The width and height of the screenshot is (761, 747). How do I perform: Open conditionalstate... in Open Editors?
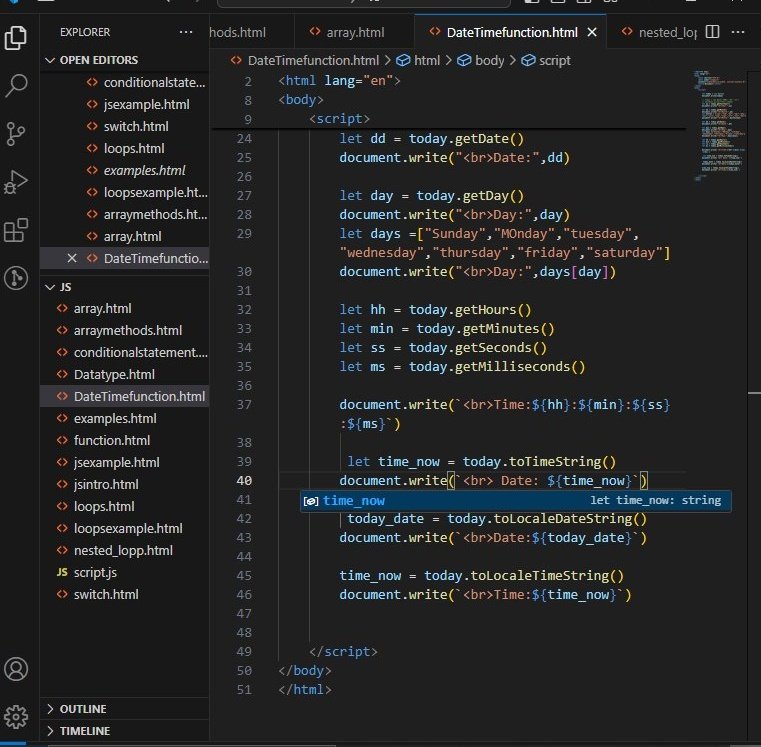tap(124, 83)
